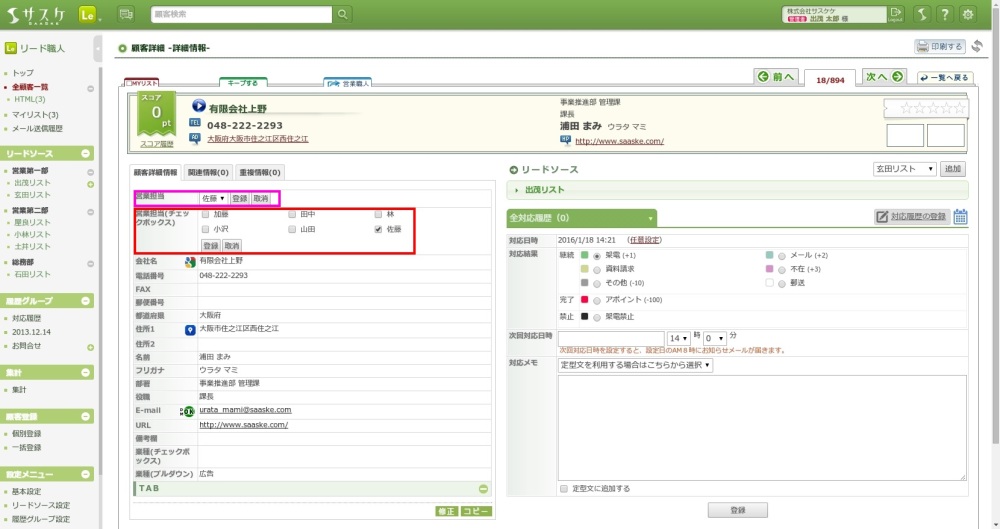Image resolution: width=1000 pixels, height=529 pixels.
Task: Open the urata_mami@saaske.com email link
Action: coord(245,410)
